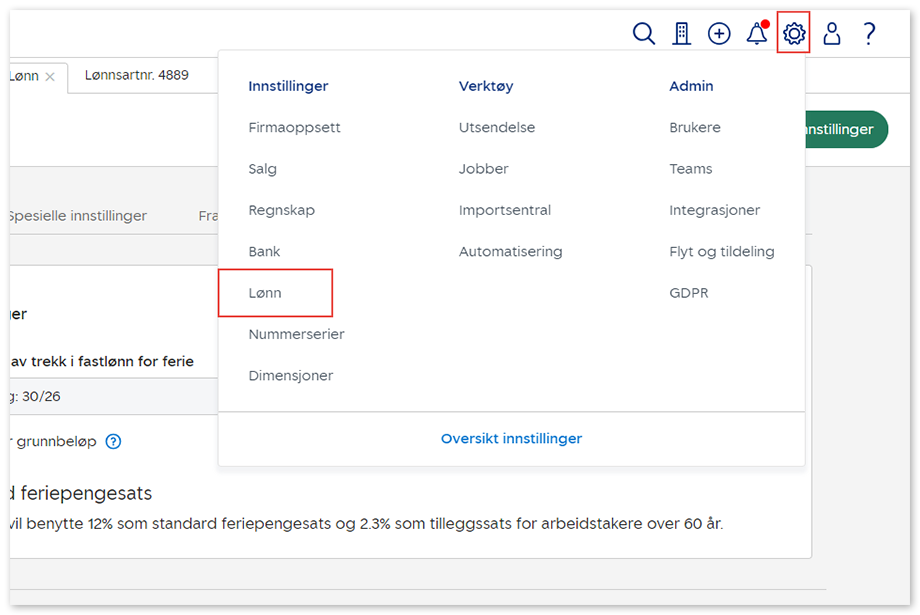This screenshot has height=615, width=920.
Task: Open the Spesielle innstillinger tab
Action: click(x=76, y=216)
